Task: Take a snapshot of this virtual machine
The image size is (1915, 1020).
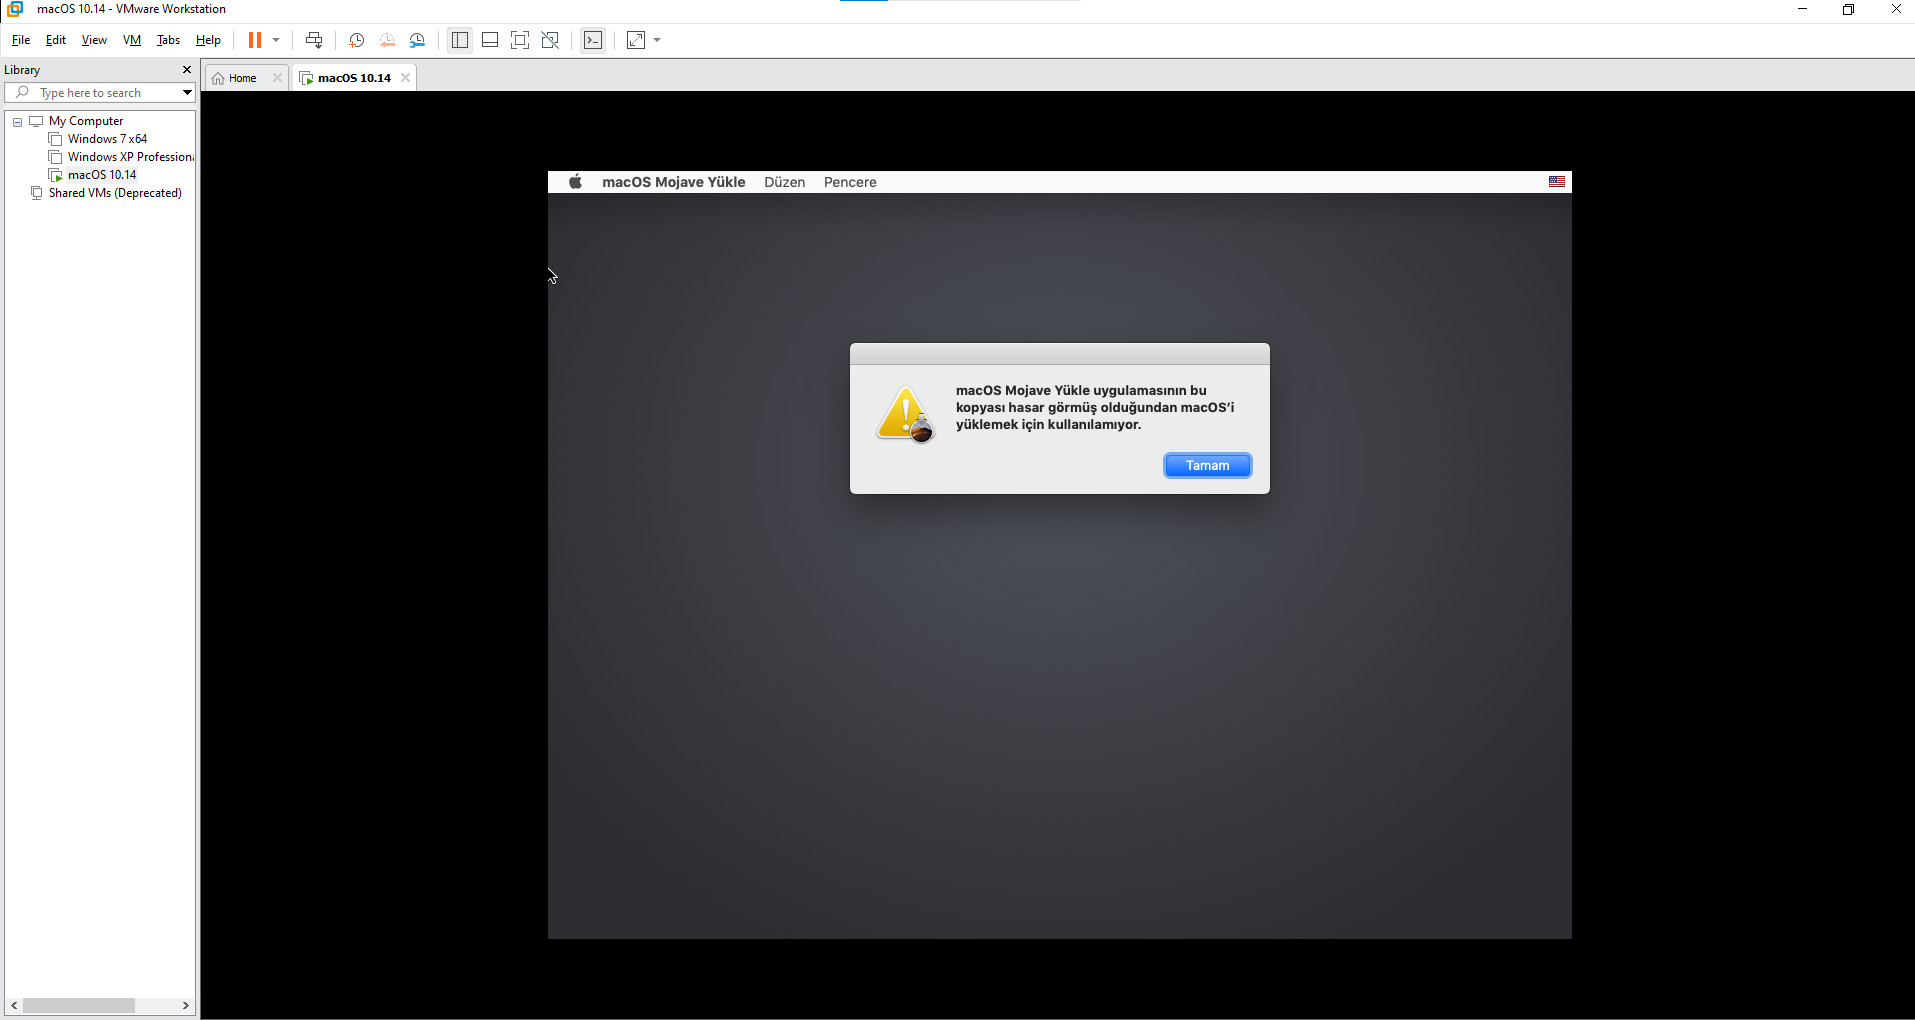Action: [356, 40]
